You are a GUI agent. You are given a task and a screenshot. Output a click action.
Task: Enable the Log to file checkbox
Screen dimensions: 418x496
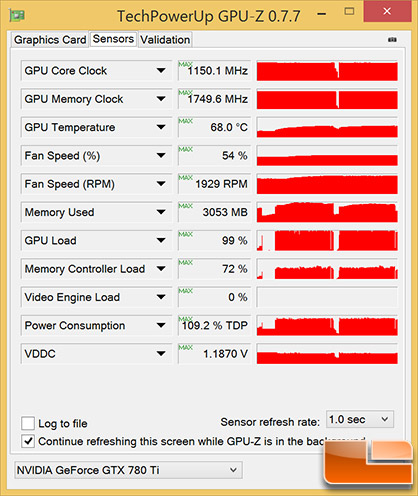point(28,423)
